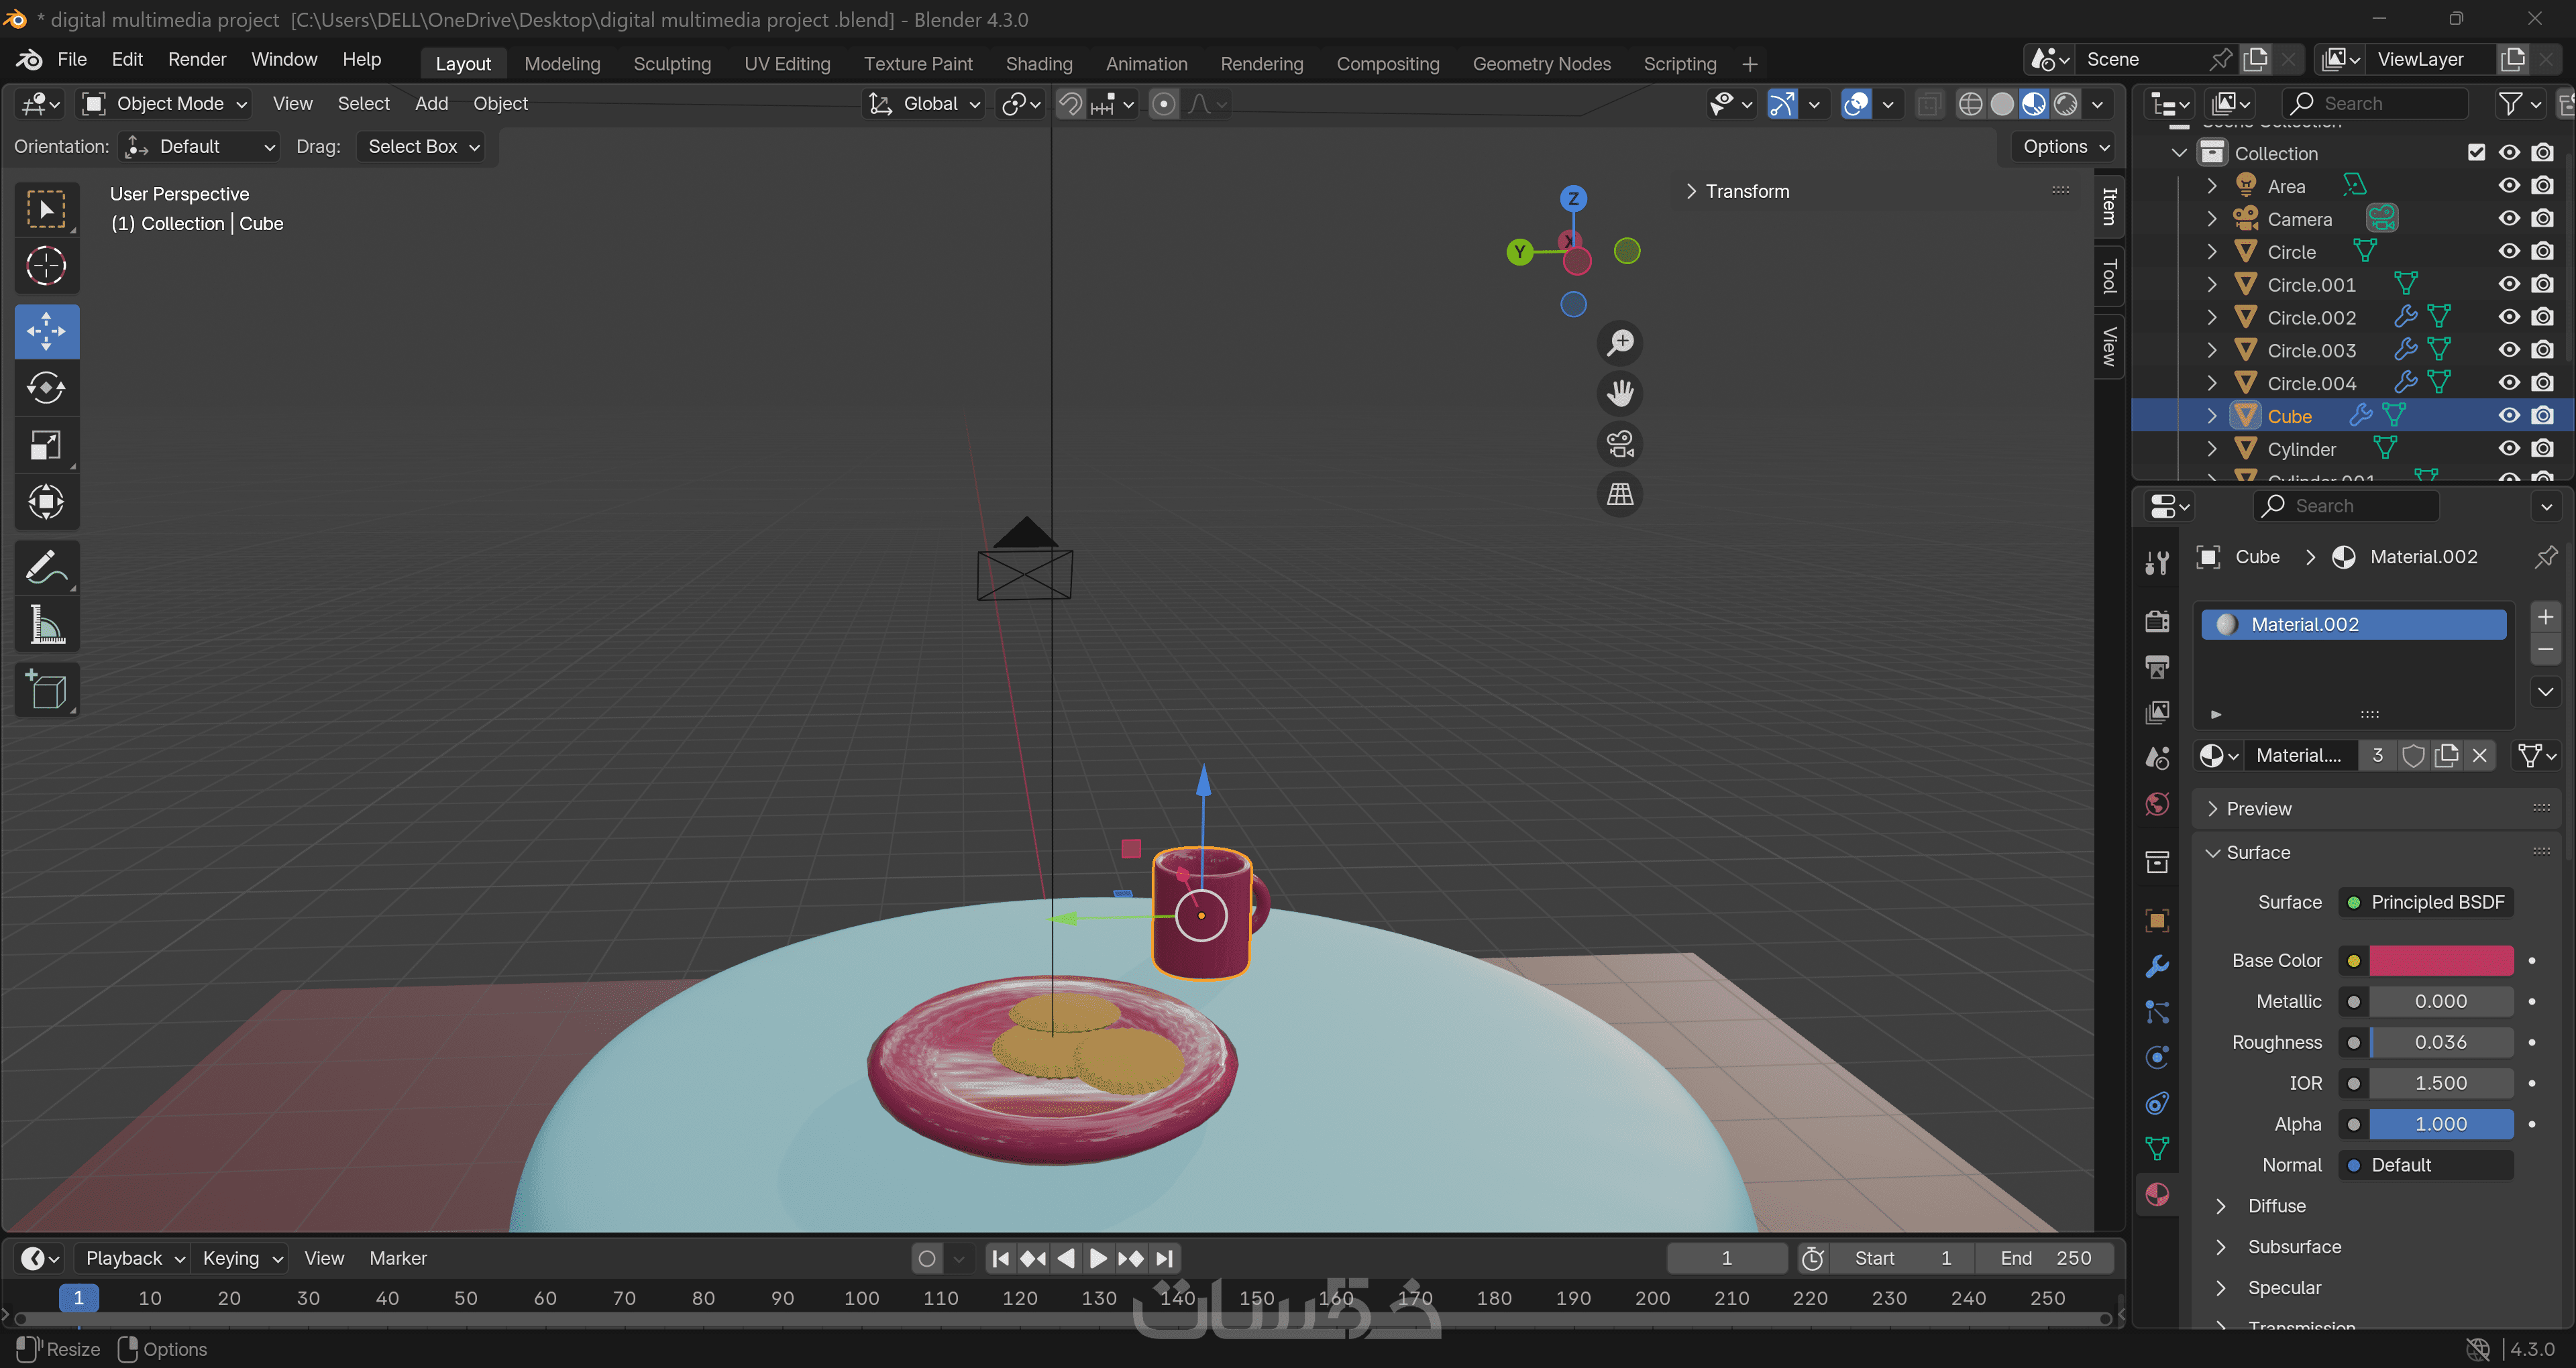Expand the Camera tree item

click(x=2212, y=219)
